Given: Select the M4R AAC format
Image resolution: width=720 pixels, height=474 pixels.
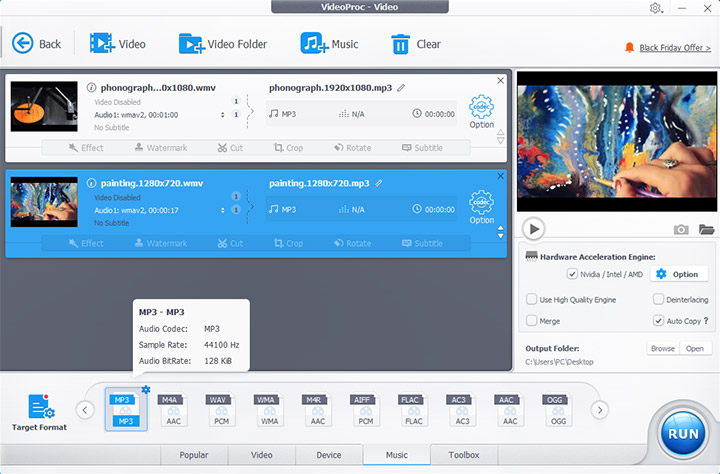Looking at the screenshot, I should click(317, 410).
